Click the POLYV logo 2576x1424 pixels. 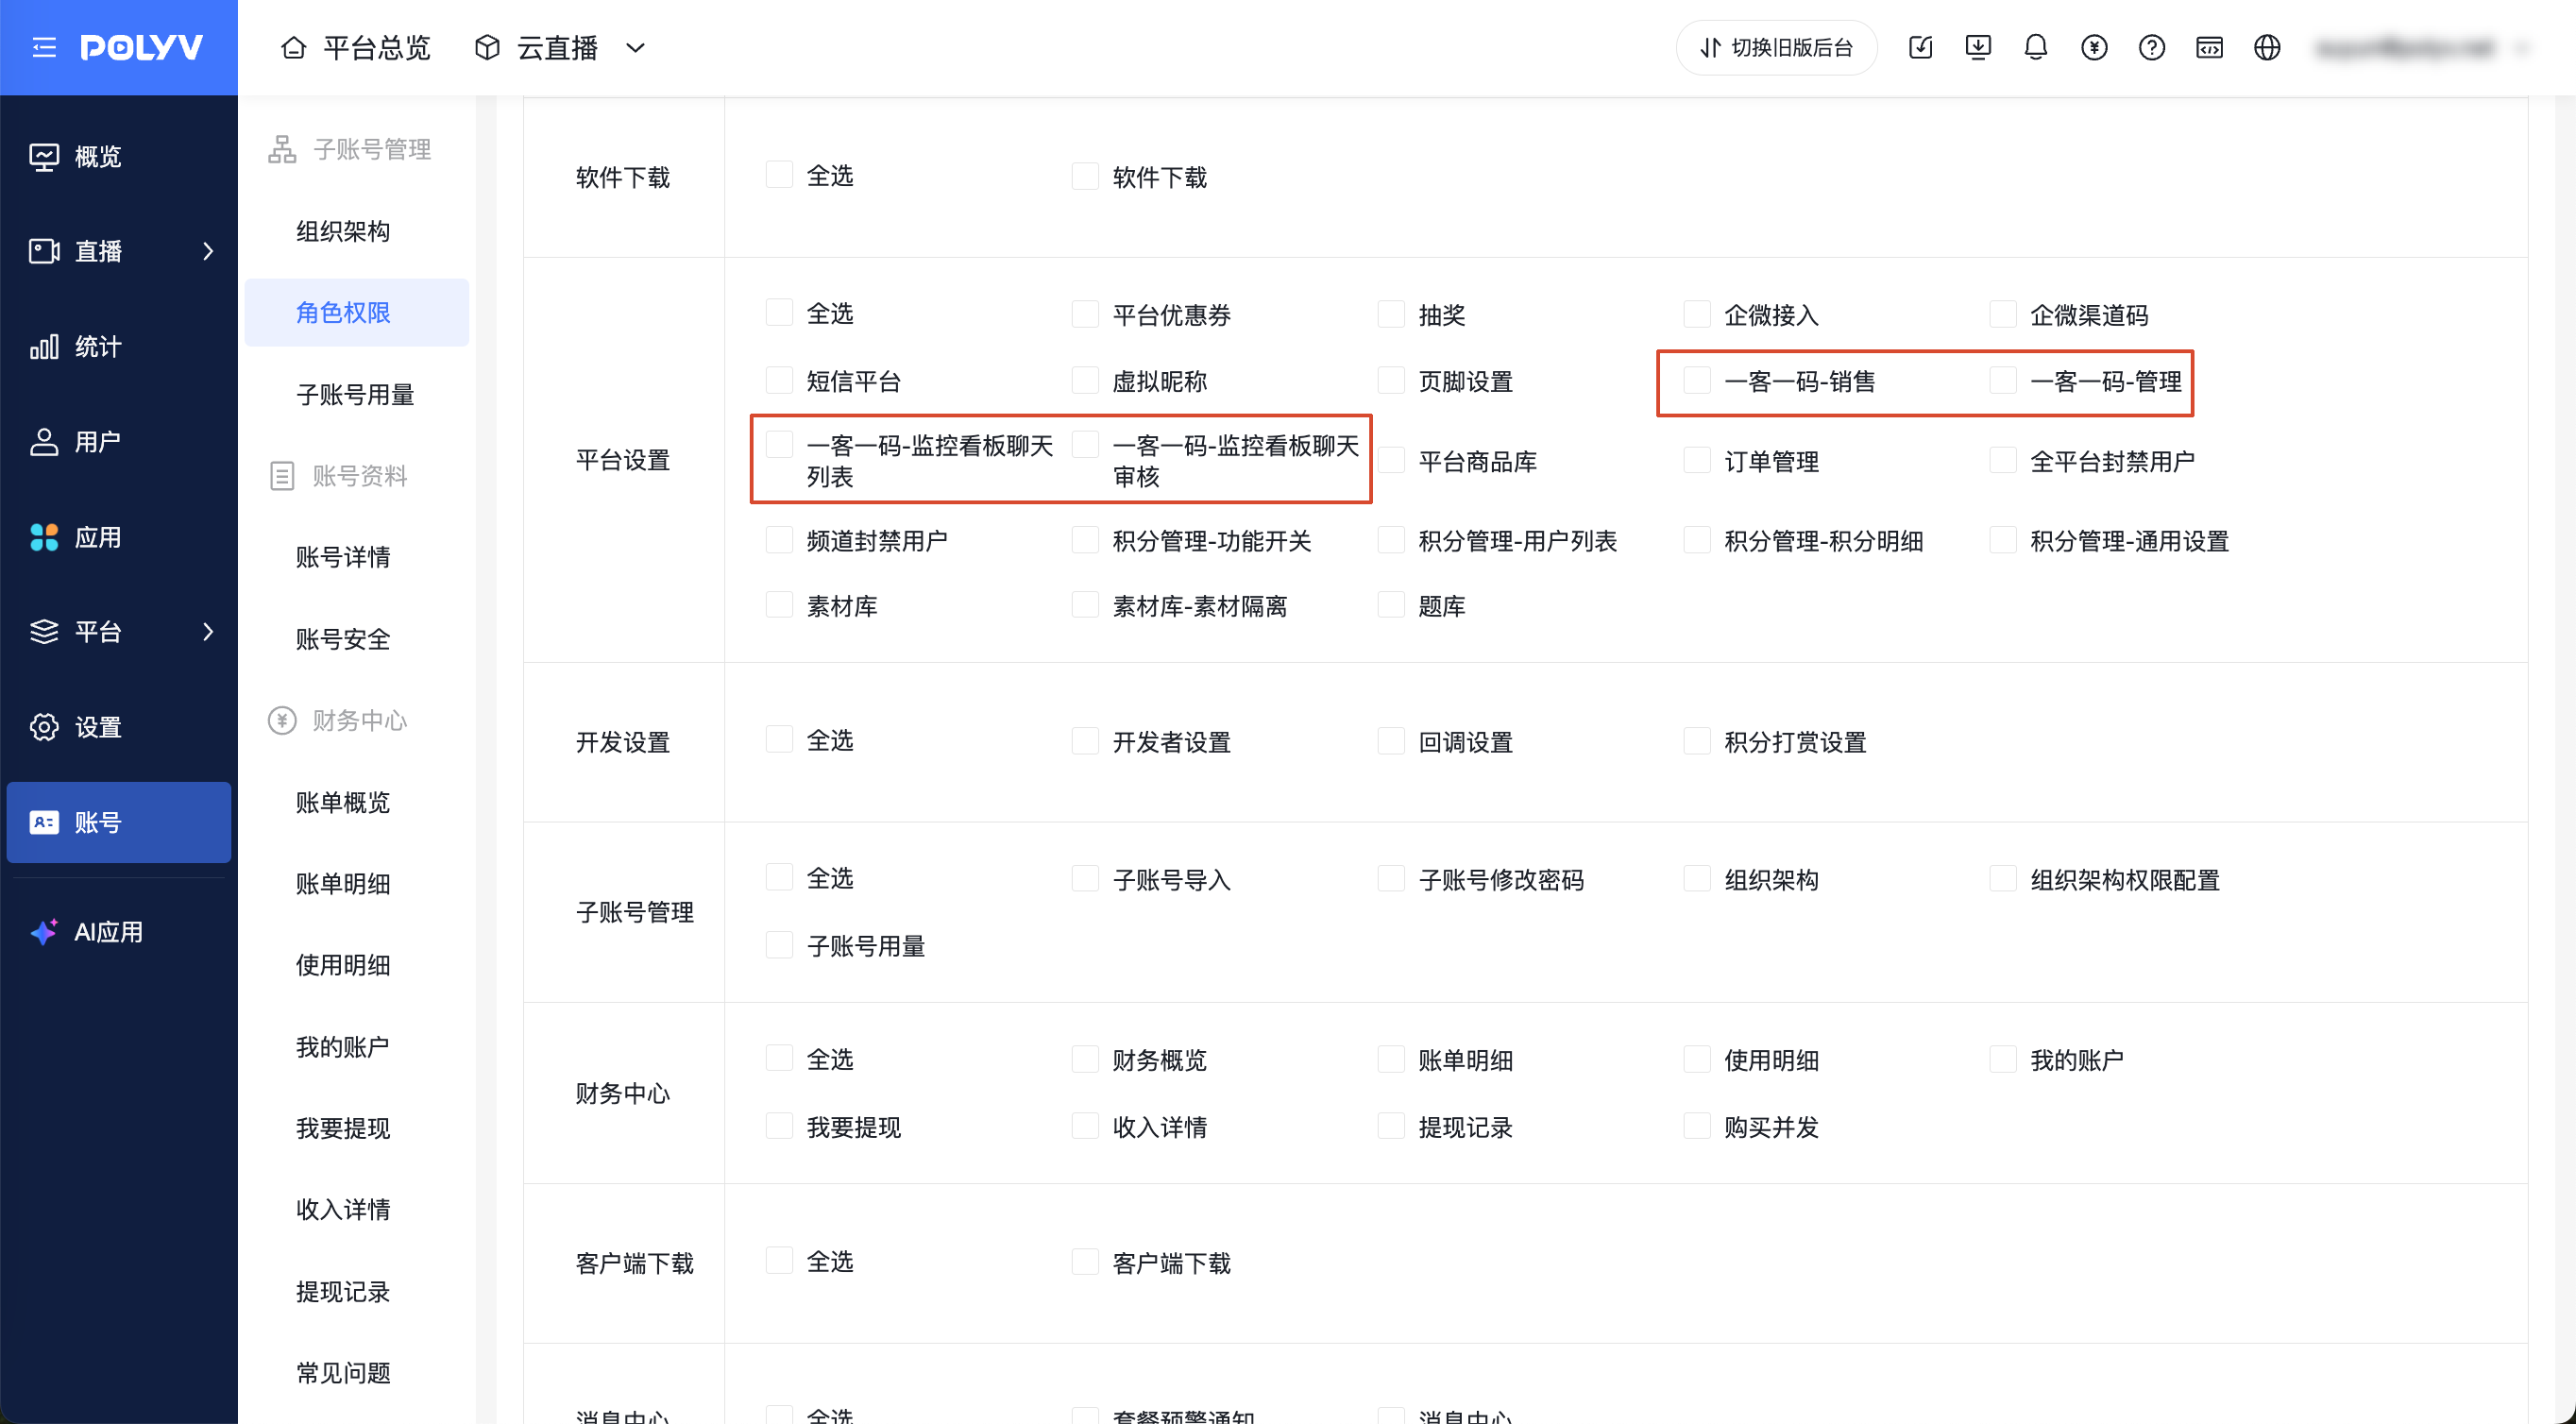[142, 47]
